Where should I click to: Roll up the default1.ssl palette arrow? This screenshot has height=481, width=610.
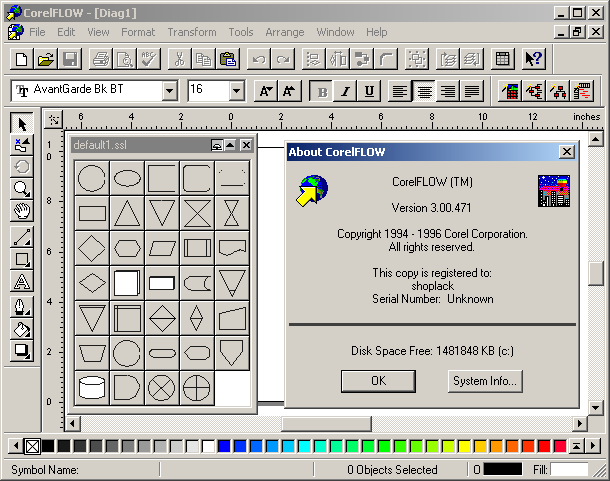tap(230, 145)
